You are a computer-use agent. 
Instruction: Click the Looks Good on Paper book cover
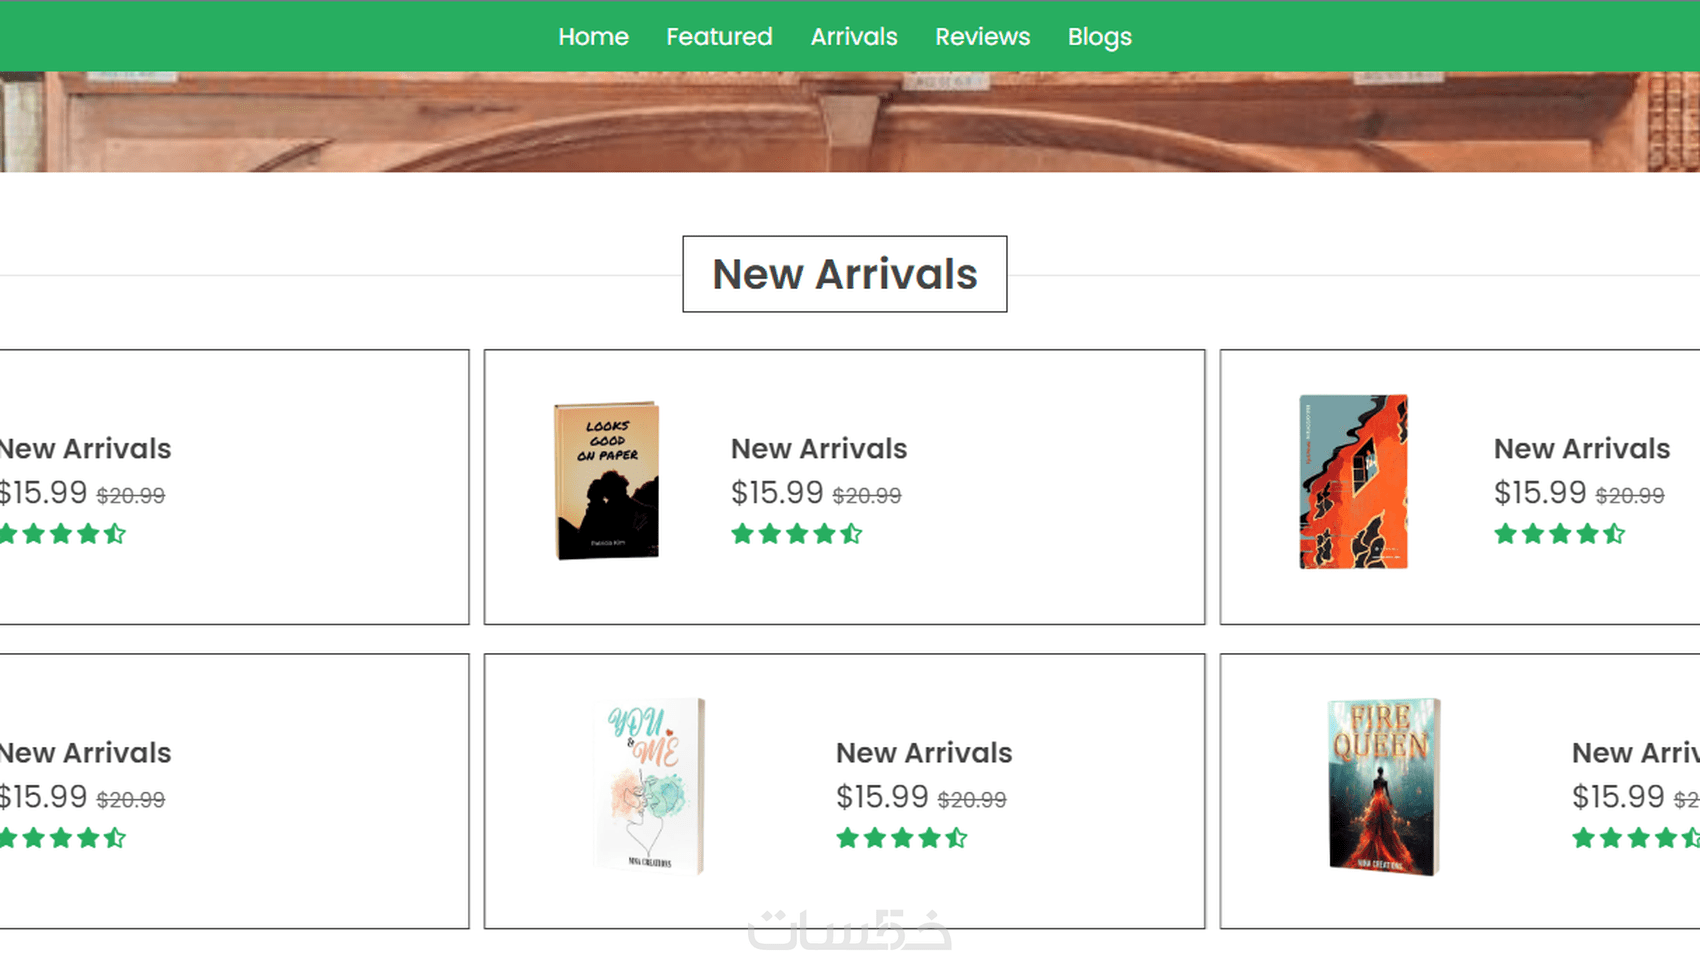click(x=607, y=481)
